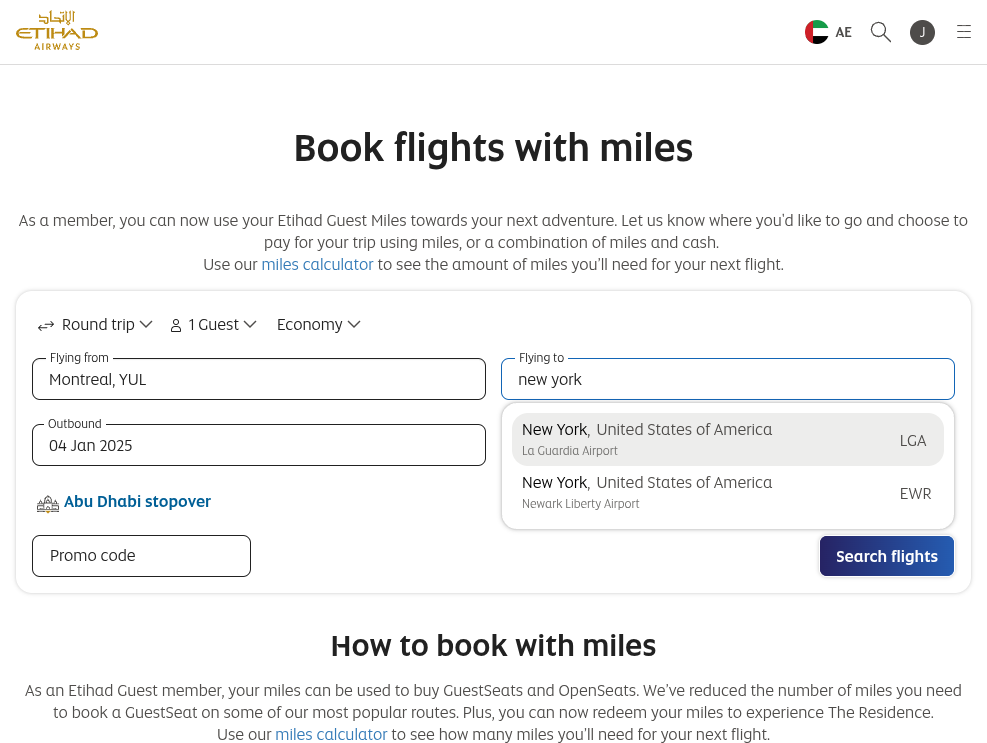The image size is (987, 743).
Task: Open the hamburger menu icon
Action: pos(964,31)
